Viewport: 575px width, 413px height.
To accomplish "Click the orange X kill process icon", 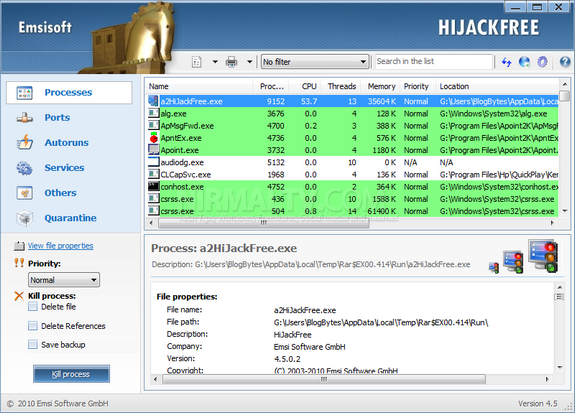I will (x=19, y=296).
